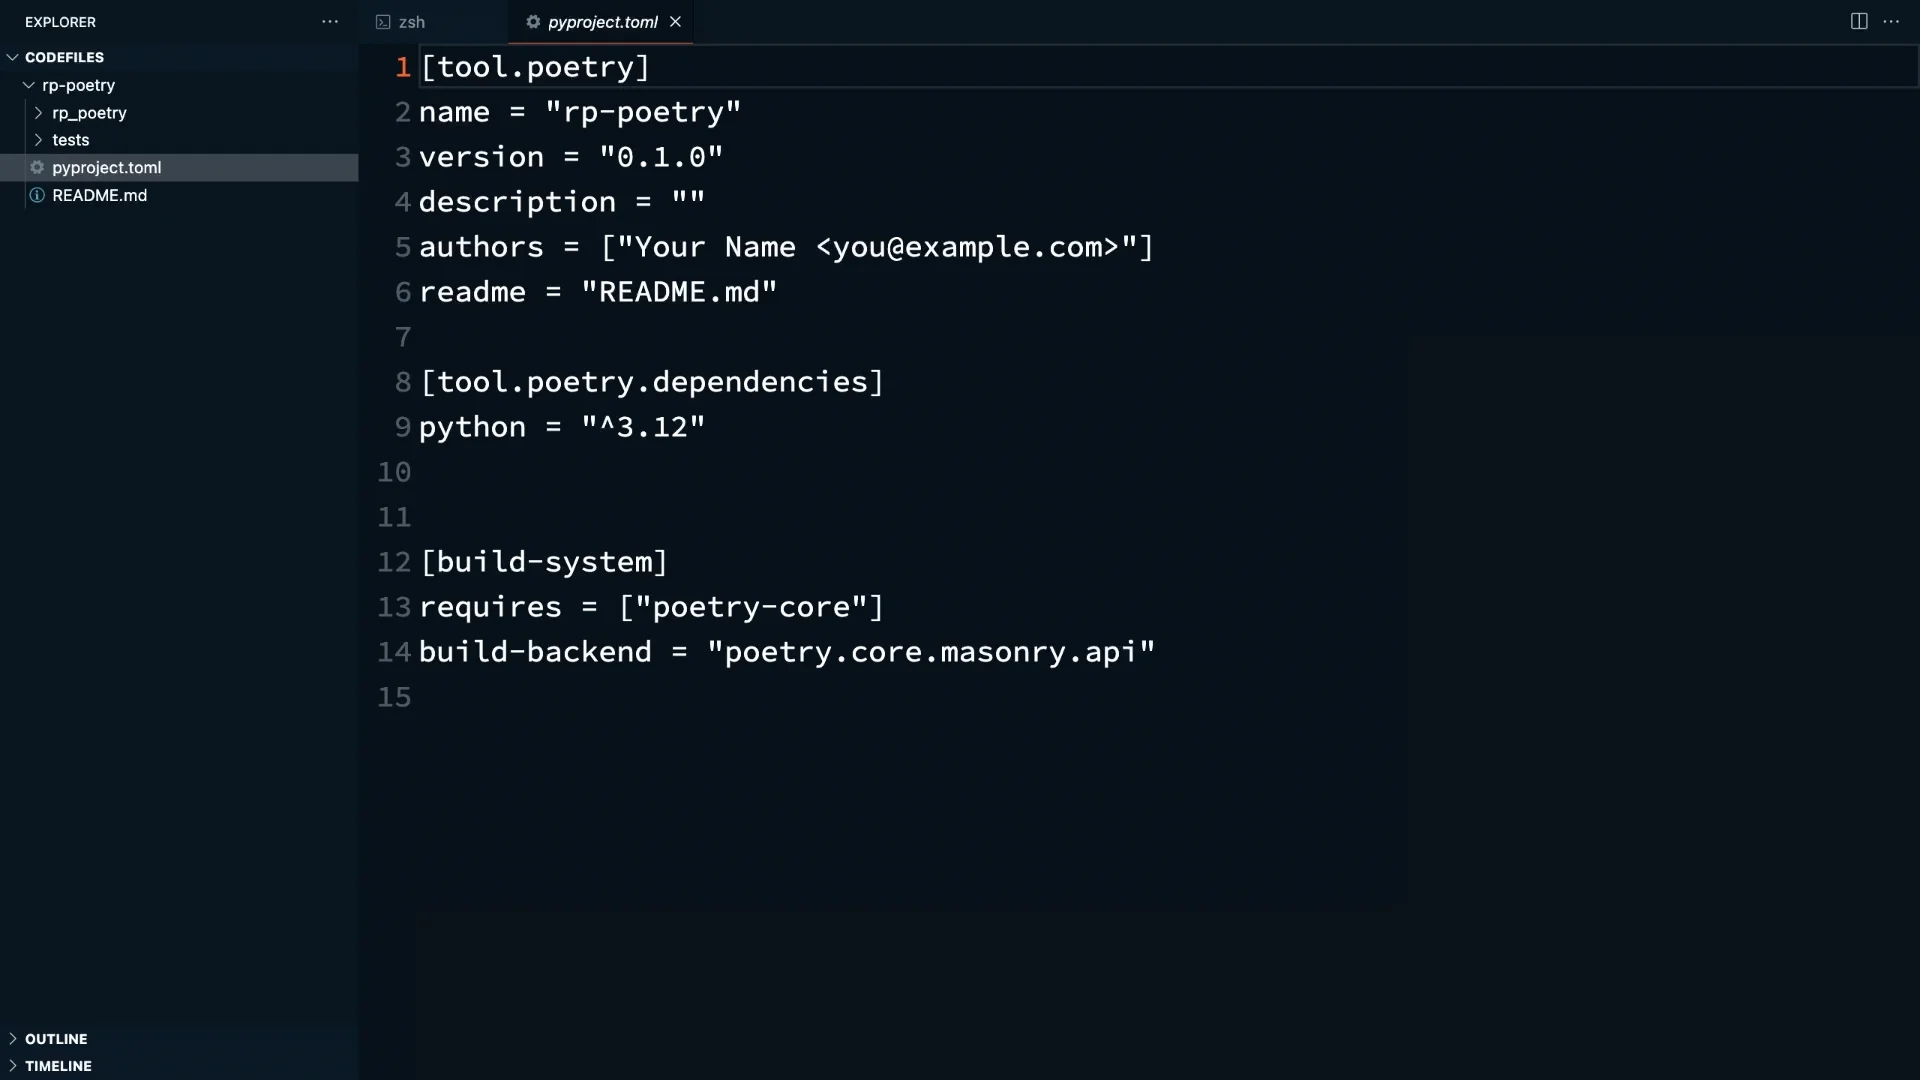Open Explorer views and more actions ellipsis
The width and height of the screenshot is (1920, 1080).
coord(330,21)
